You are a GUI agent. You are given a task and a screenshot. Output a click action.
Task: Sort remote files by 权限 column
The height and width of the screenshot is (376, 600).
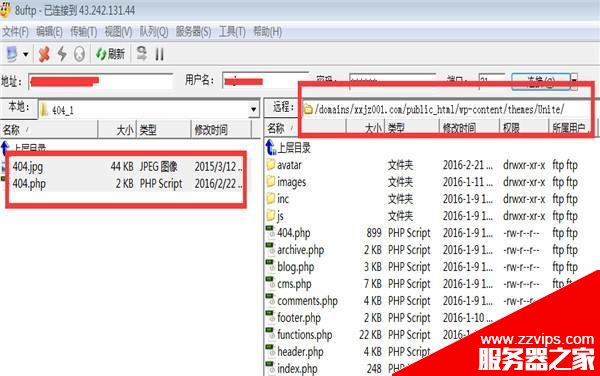(524, 128)
